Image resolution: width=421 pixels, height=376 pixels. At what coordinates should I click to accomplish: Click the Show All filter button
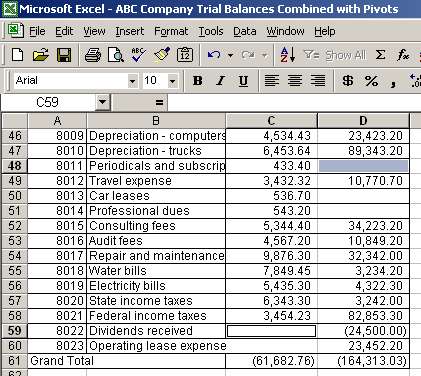tap(335, 55)
